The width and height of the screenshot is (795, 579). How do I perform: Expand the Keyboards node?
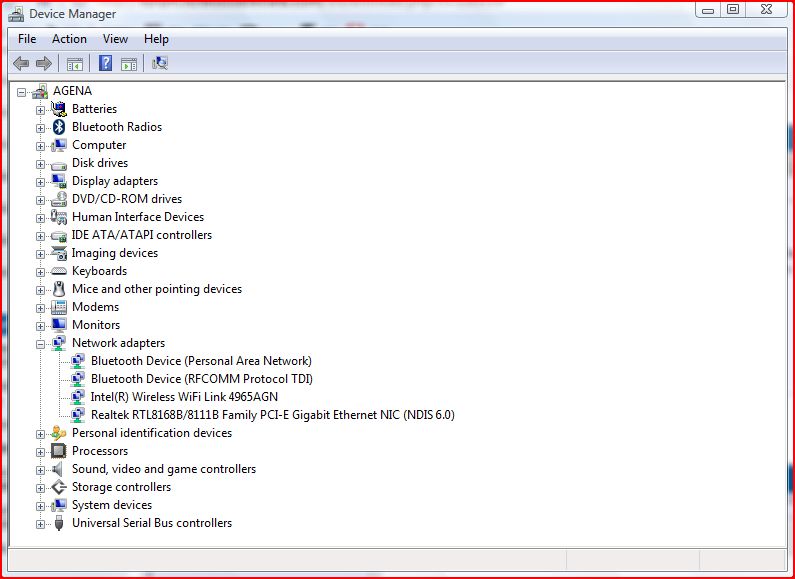point(41,272)
